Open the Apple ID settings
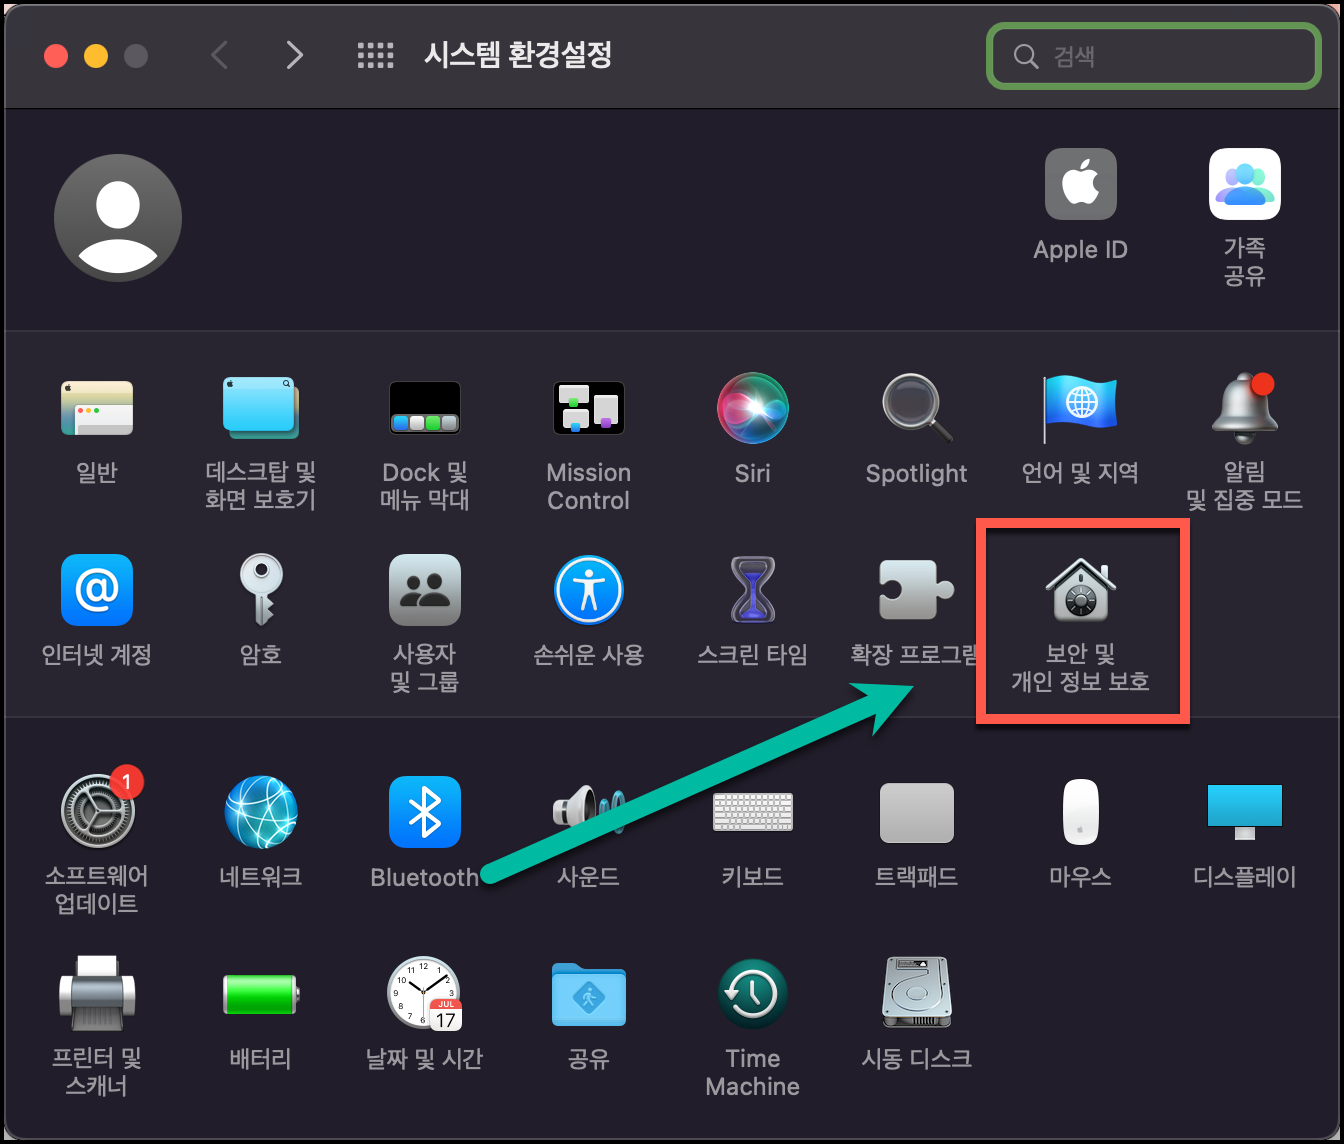Image resolution: width=1344 pixels, height=1144 pixels. pyautogui.click(x=1080, y=205)
